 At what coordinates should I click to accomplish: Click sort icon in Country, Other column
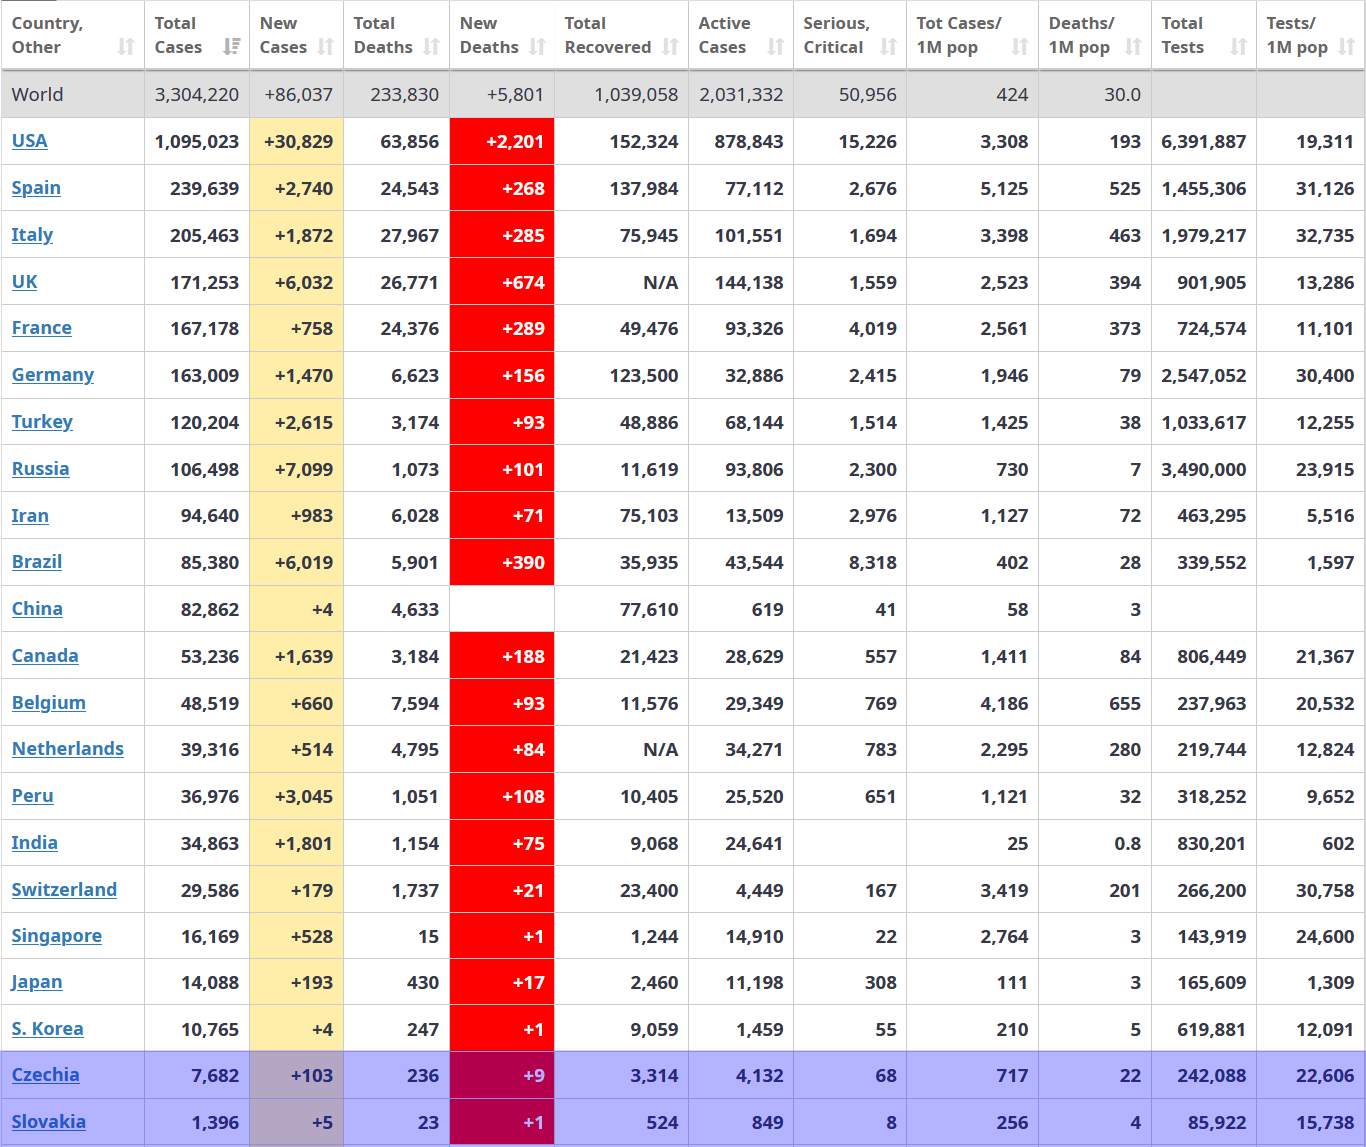[126, 47]
